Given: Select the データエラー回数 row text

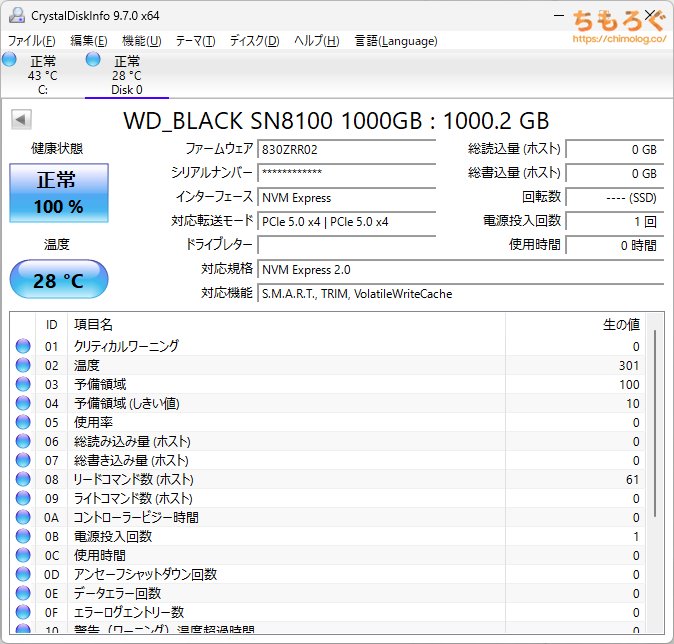Looking at the screenshot, I should click(x=117, y=593).
